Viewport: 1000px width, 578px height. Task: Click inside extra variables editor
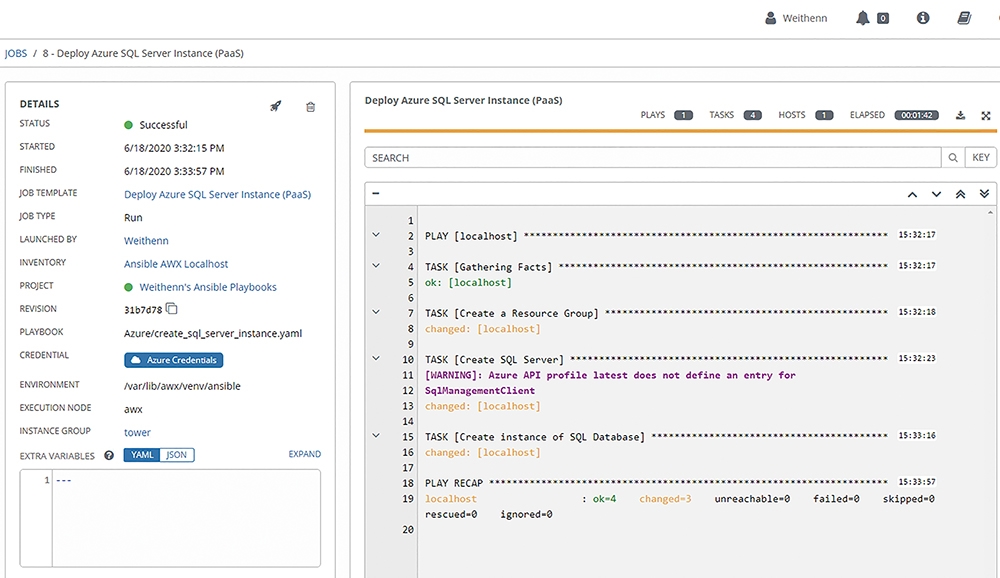pyautogui.click(x=186, y=518)
